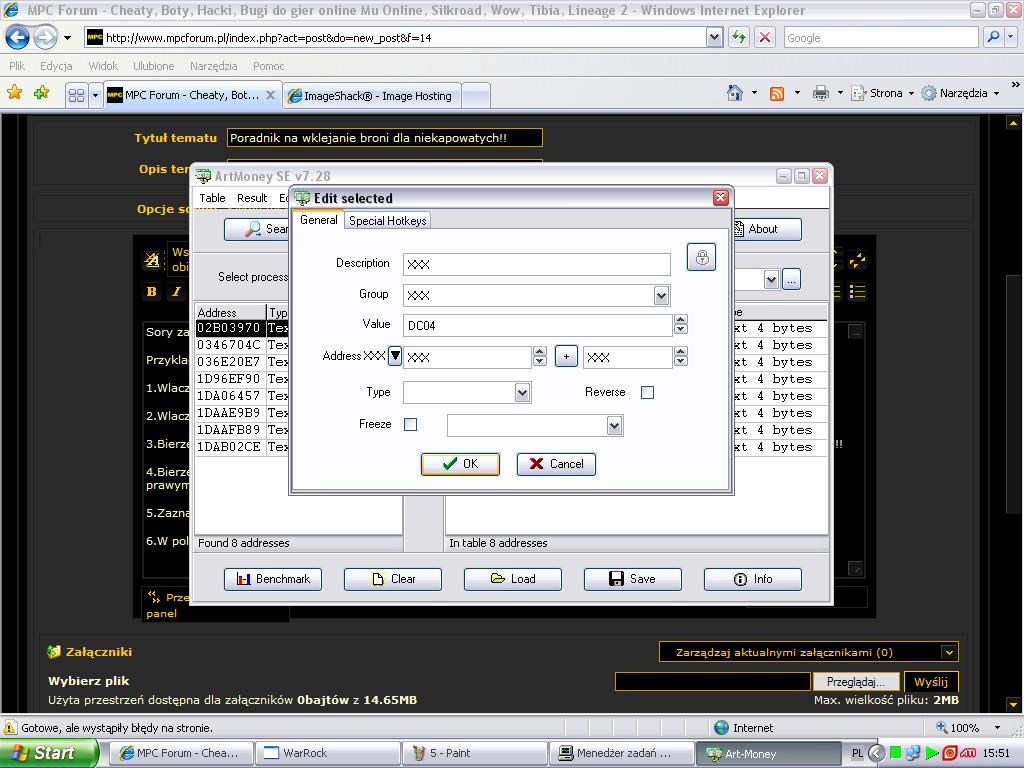Click the Save button in ArtMoney
This screenshot has width=1024, height=768.
[633, 579]
